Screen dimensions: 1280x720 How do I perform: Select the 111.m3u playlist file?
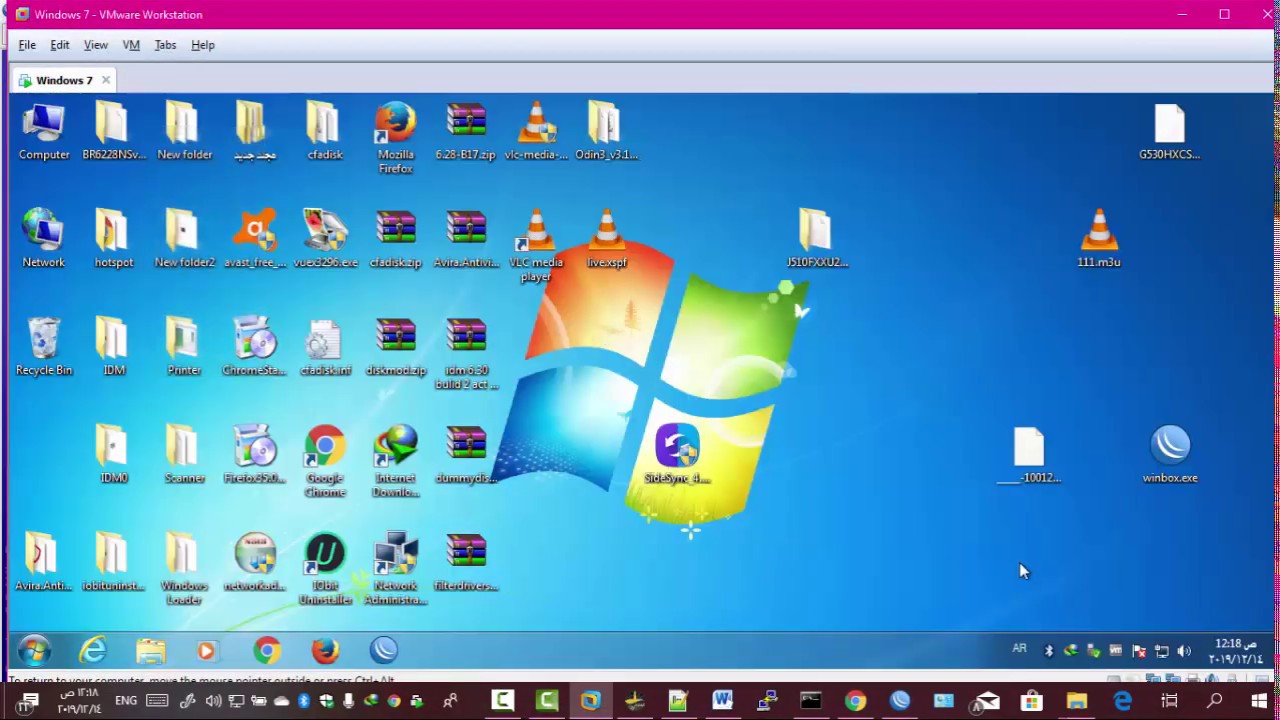pyautogui.click(x=1099, y=238)
